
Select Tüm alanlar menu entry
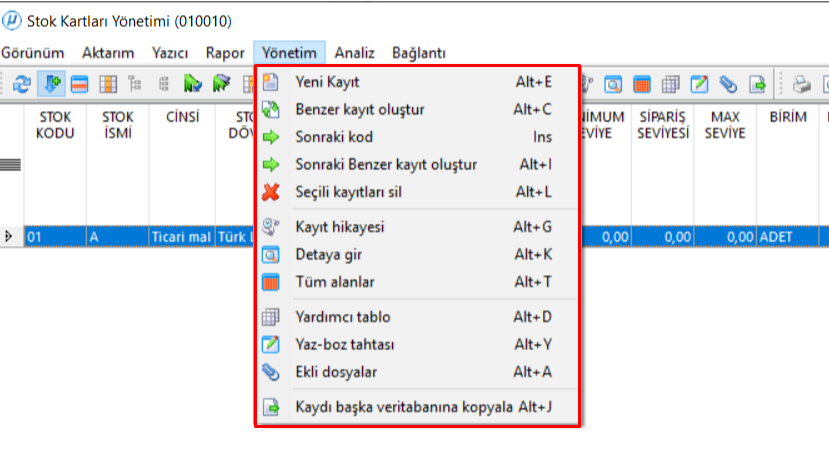pos(417,282)
